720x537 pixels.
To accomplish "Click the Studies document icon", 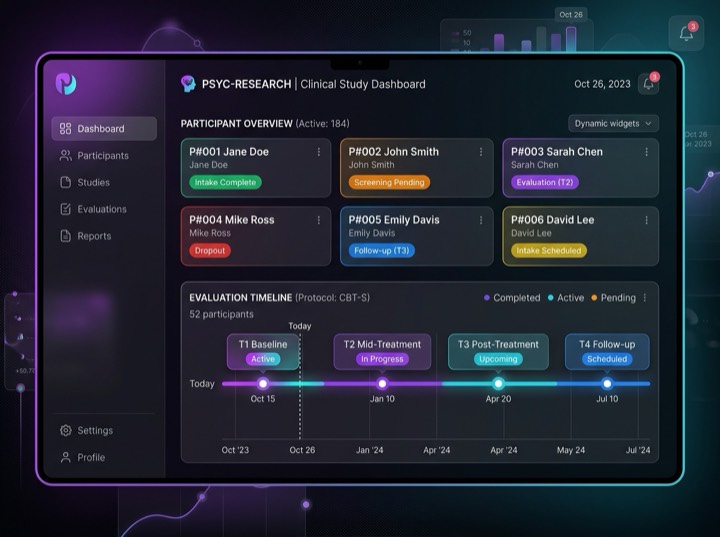I will point(66,182).
